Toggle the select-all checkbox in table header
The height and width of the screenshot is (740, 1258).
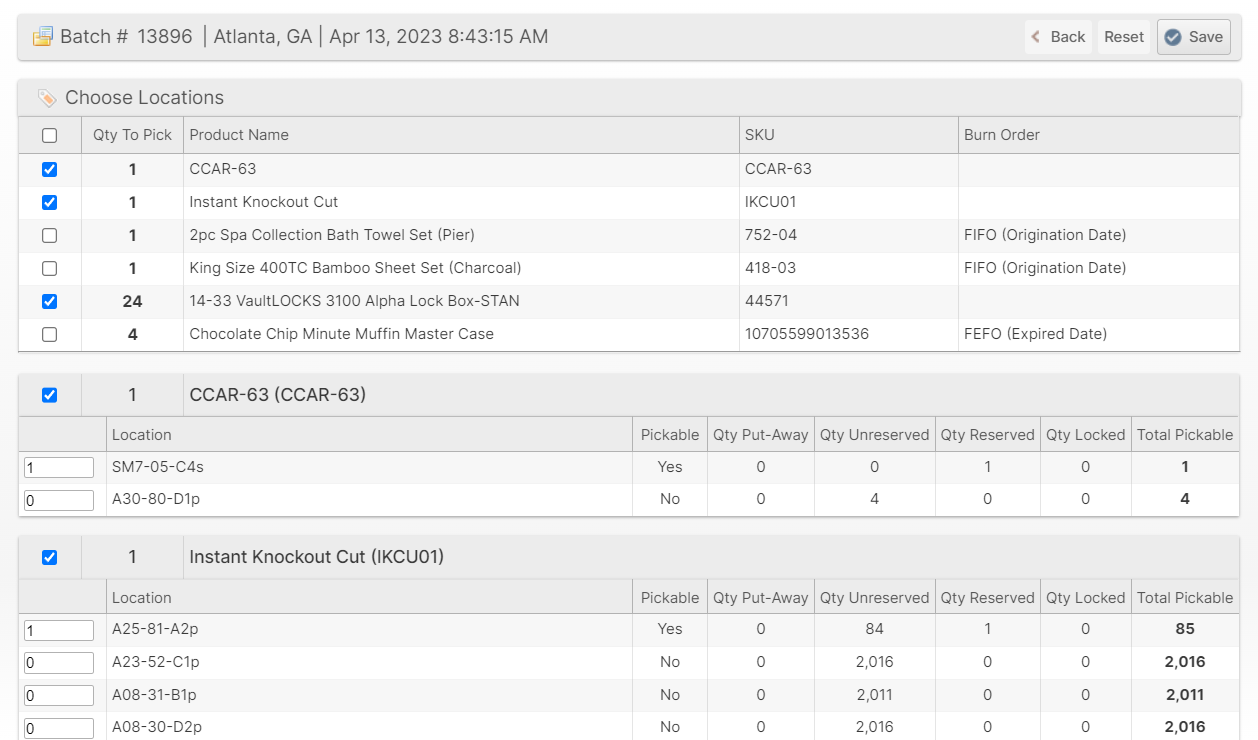tap(49, 135)
